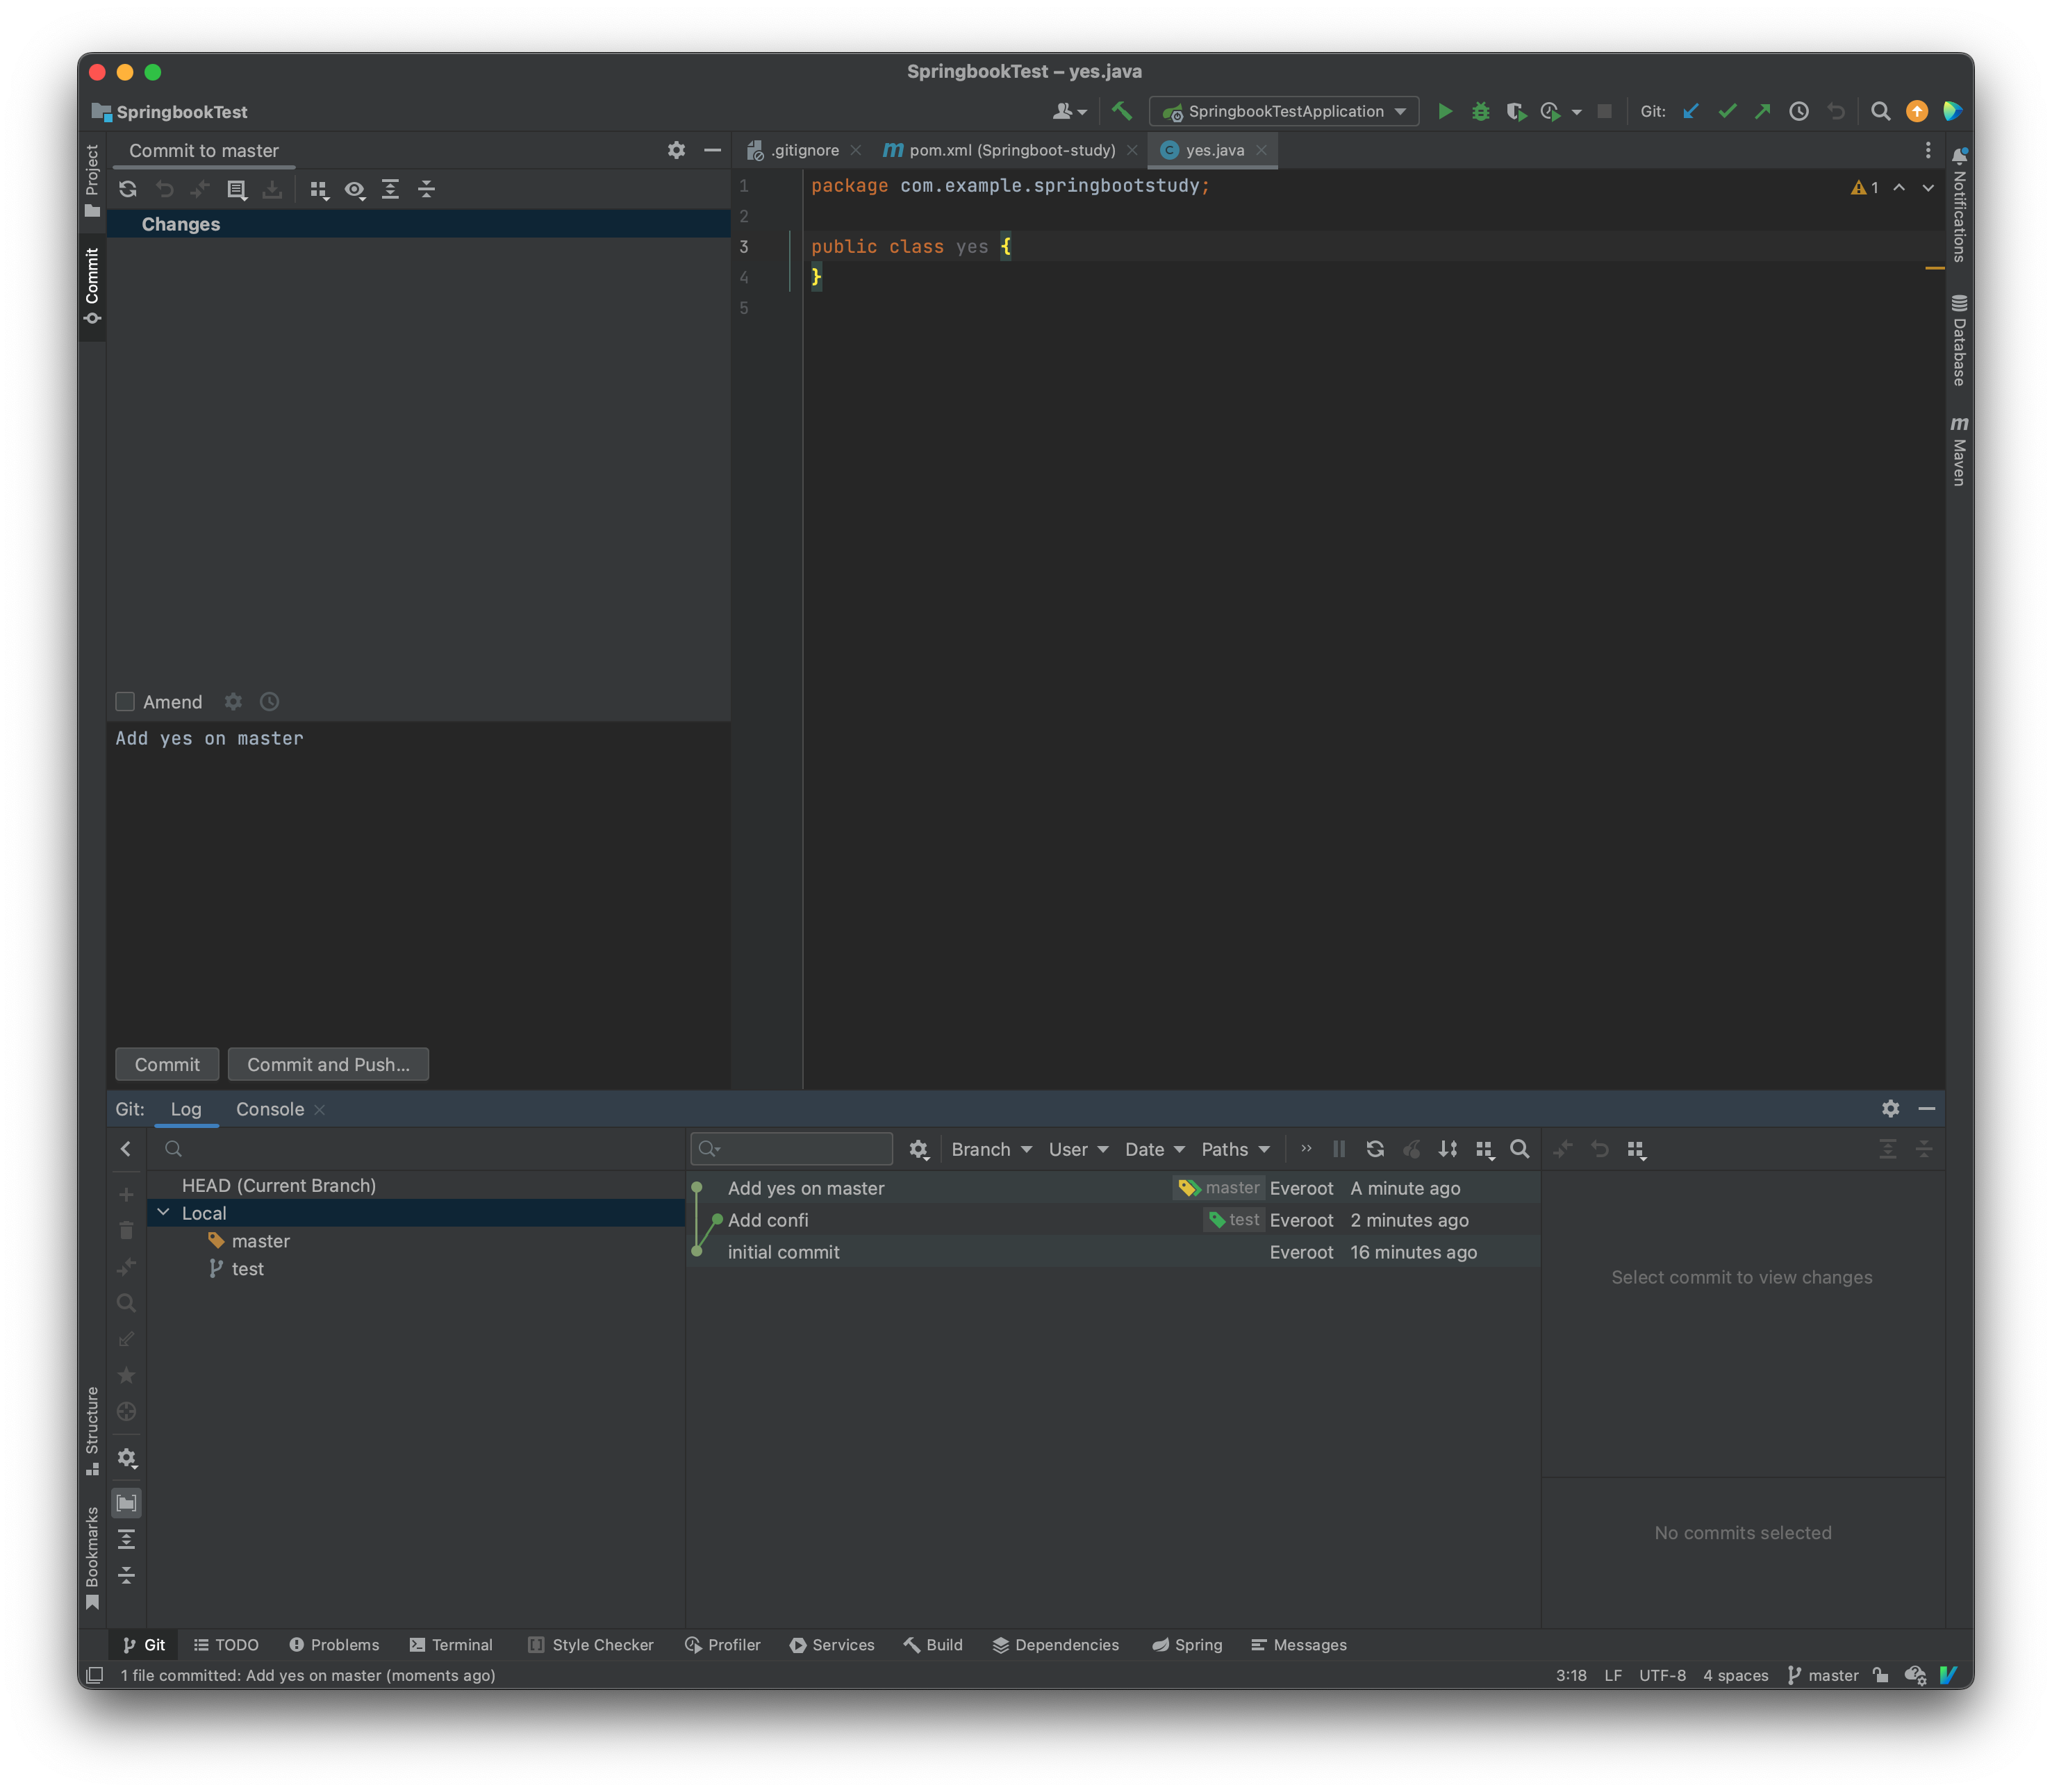Click the Git commit checkmark icon

click(1727, 111)
